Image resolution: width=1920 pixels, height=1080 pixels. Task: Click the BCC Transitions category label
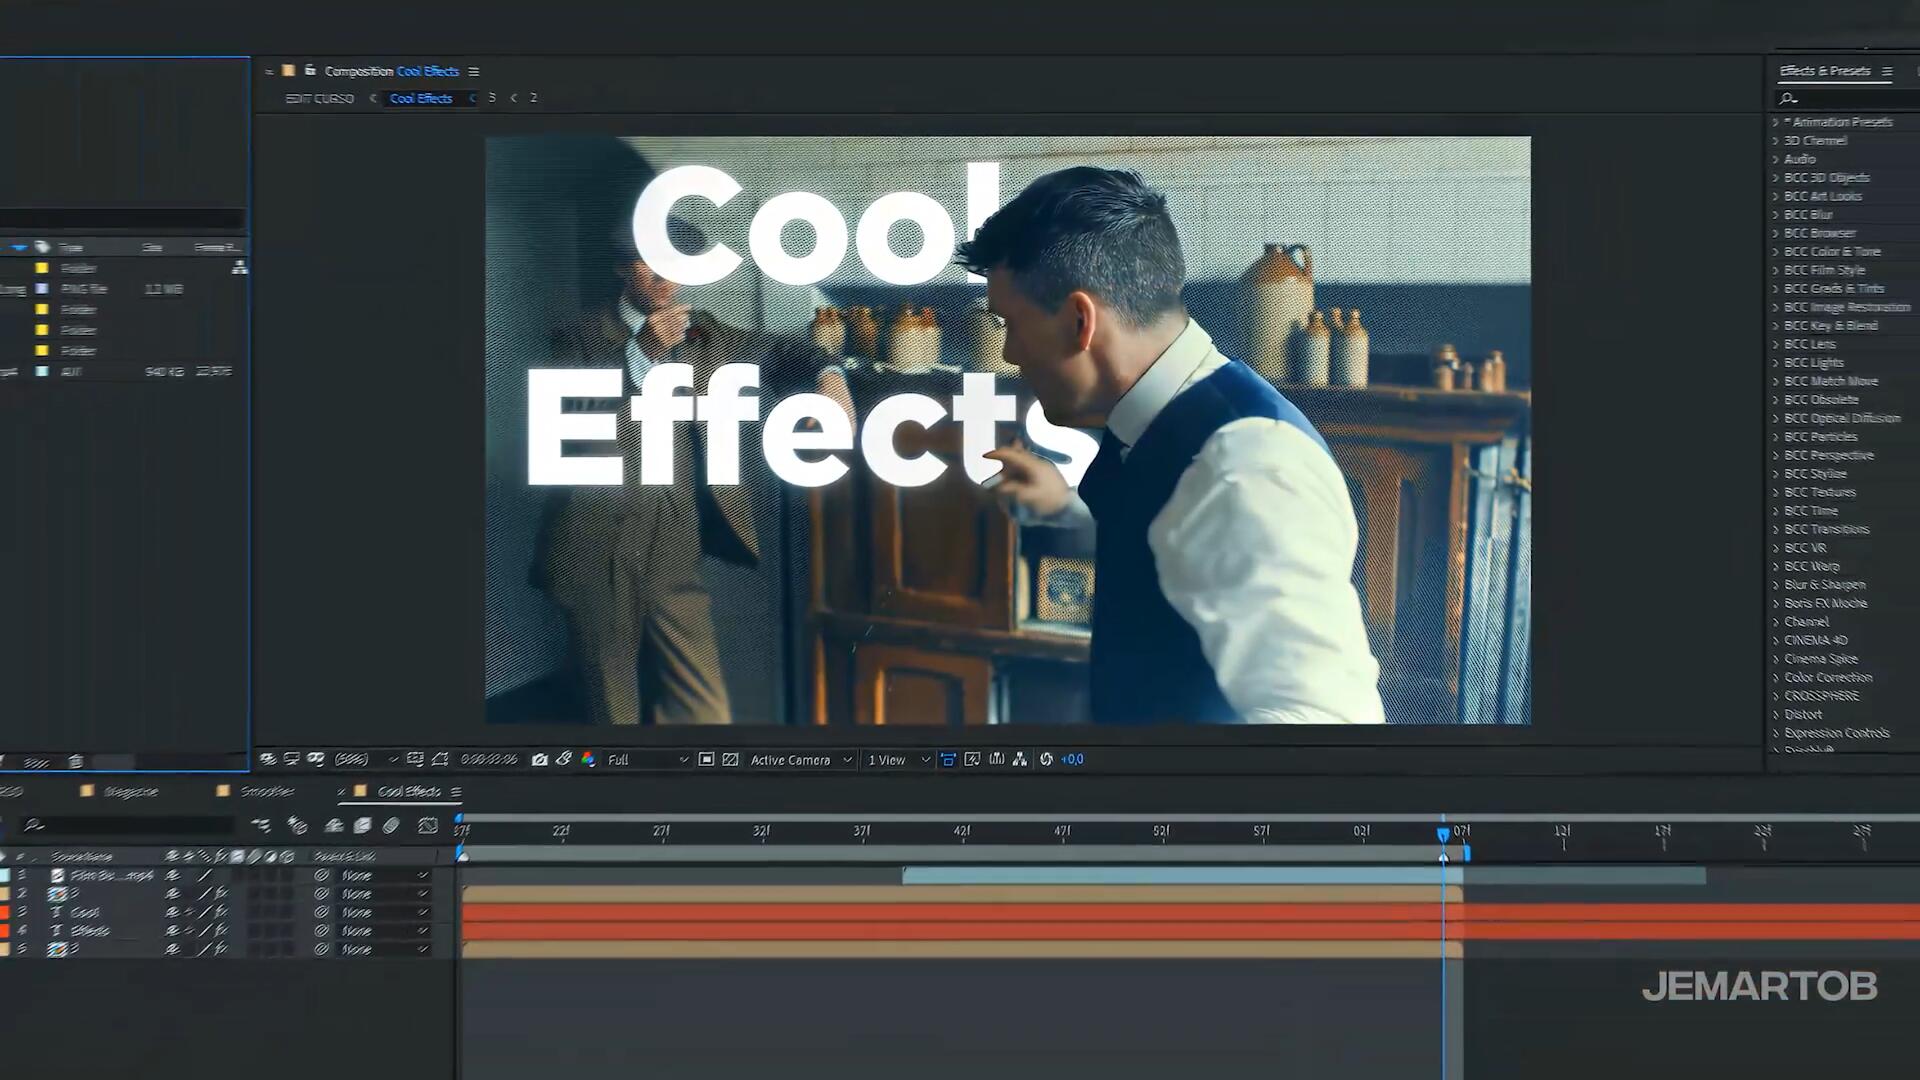click(x=1826, y=530)
